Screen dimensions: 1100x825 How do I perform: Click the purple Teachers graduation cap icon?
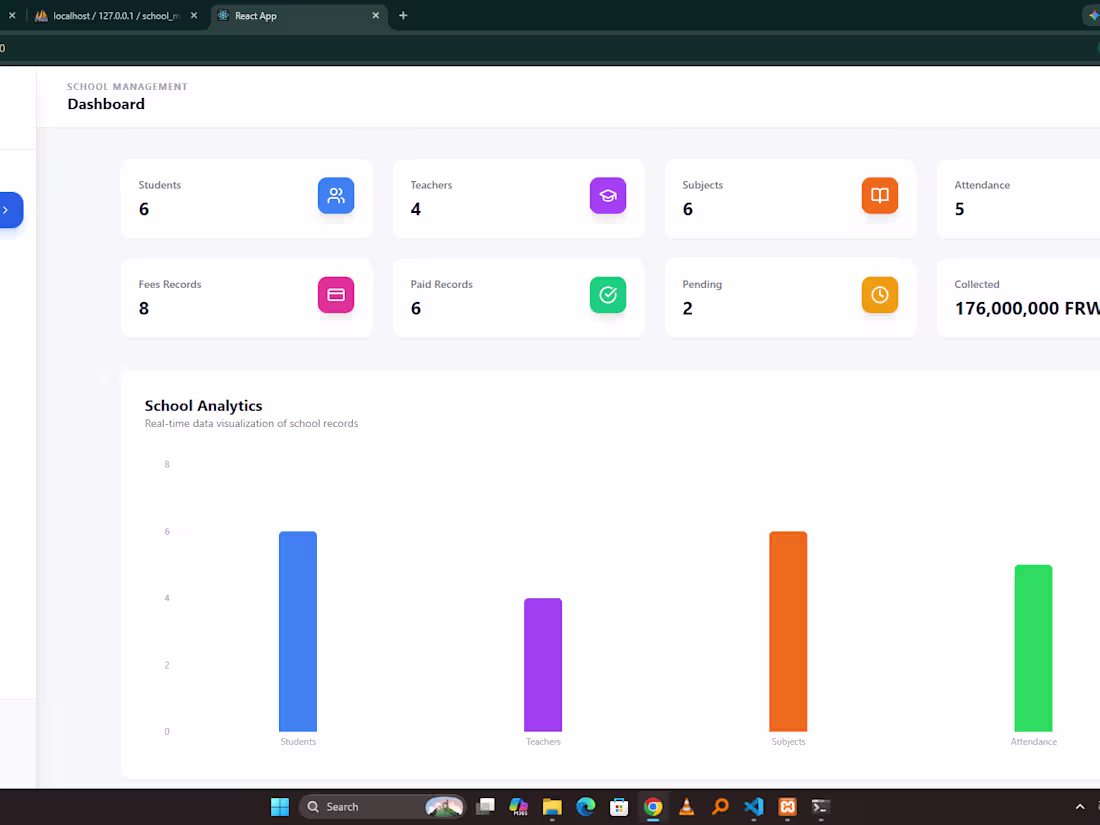(x=608, y=196)
